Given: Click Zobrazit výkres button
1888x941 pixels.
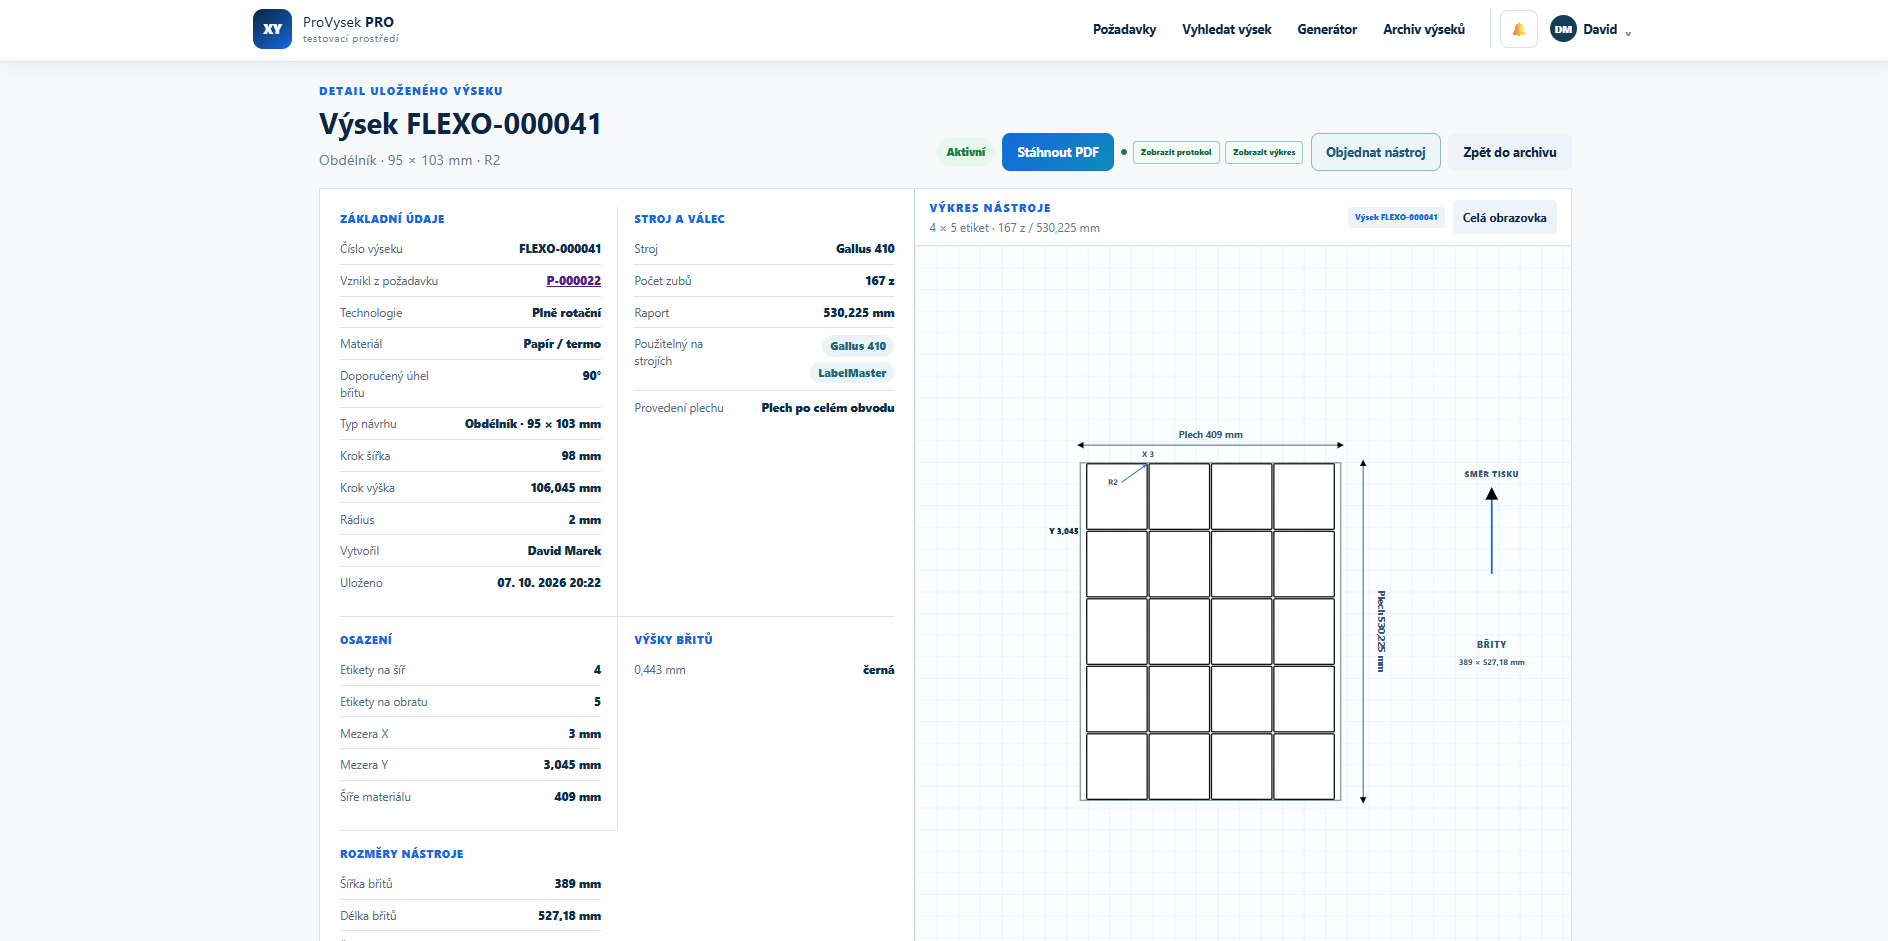Looking at the screenshot, I should click(x=1264, y=152).
